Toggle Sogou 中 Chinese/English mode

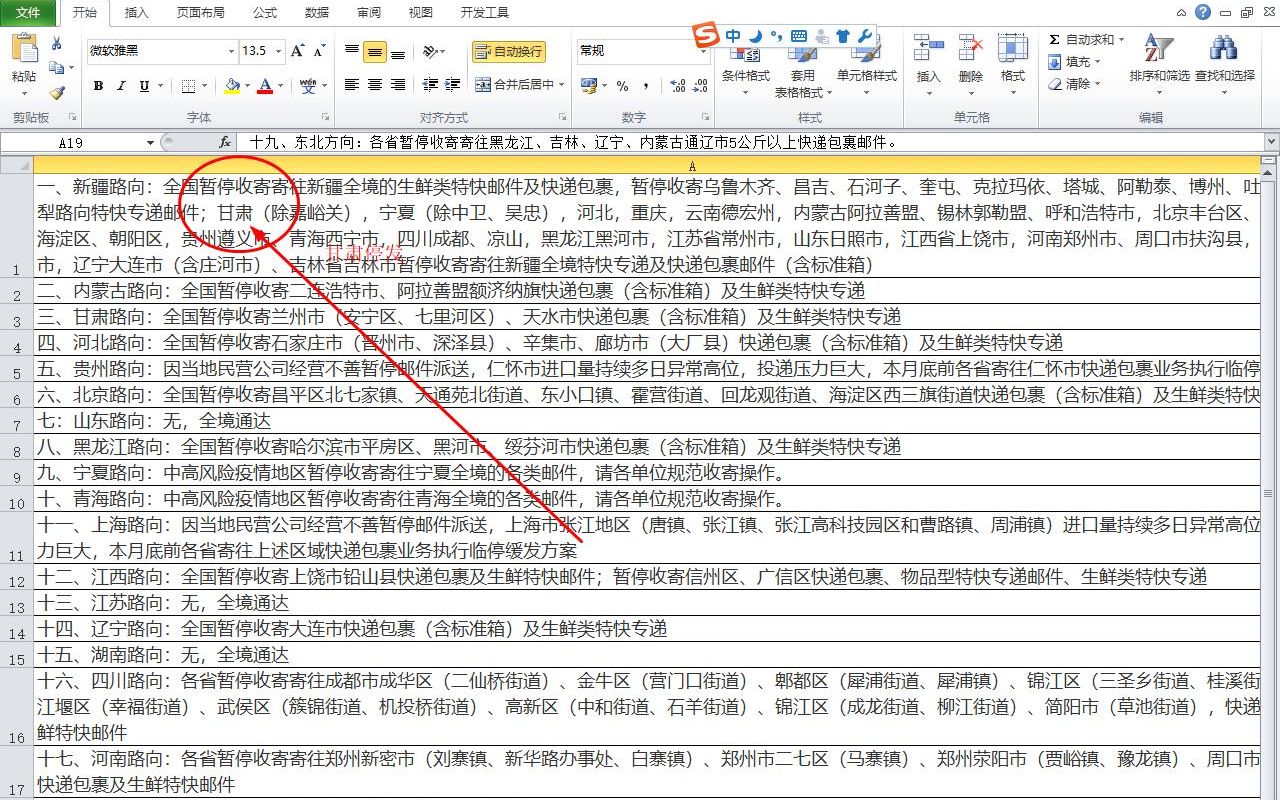734,36
